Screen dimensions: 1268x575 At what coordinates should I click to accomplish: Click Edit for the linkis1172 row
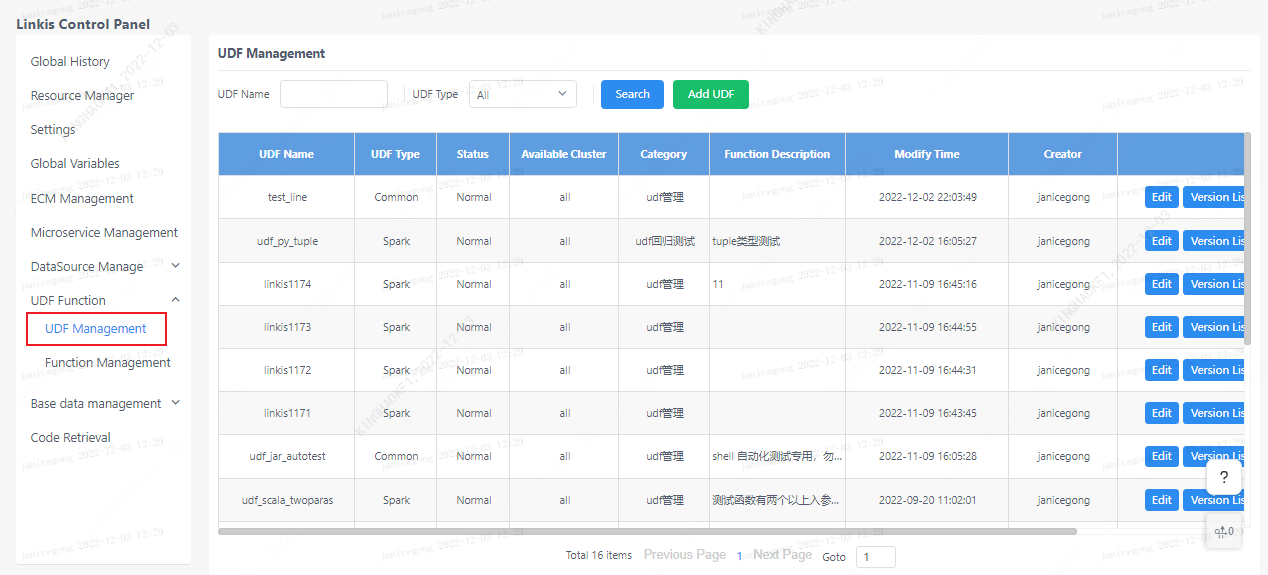click(x=1161, y=370)
